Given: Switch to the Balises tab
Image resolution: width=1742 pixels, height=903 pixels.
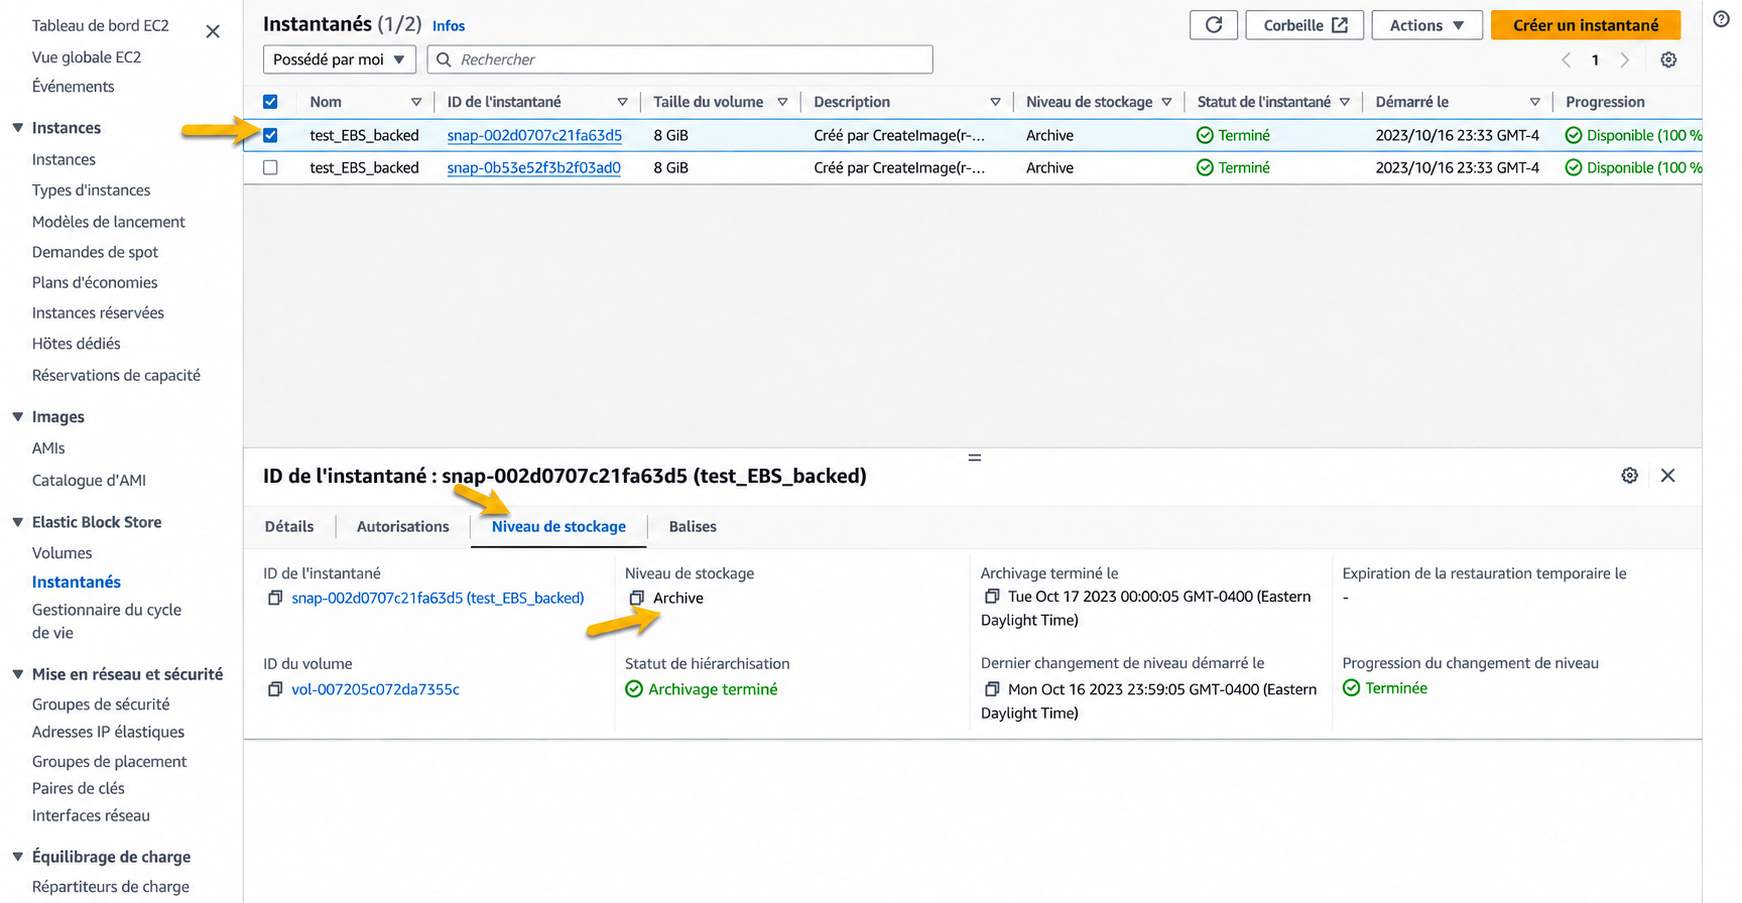Looking at the screenshot, I should click(693, 527).
